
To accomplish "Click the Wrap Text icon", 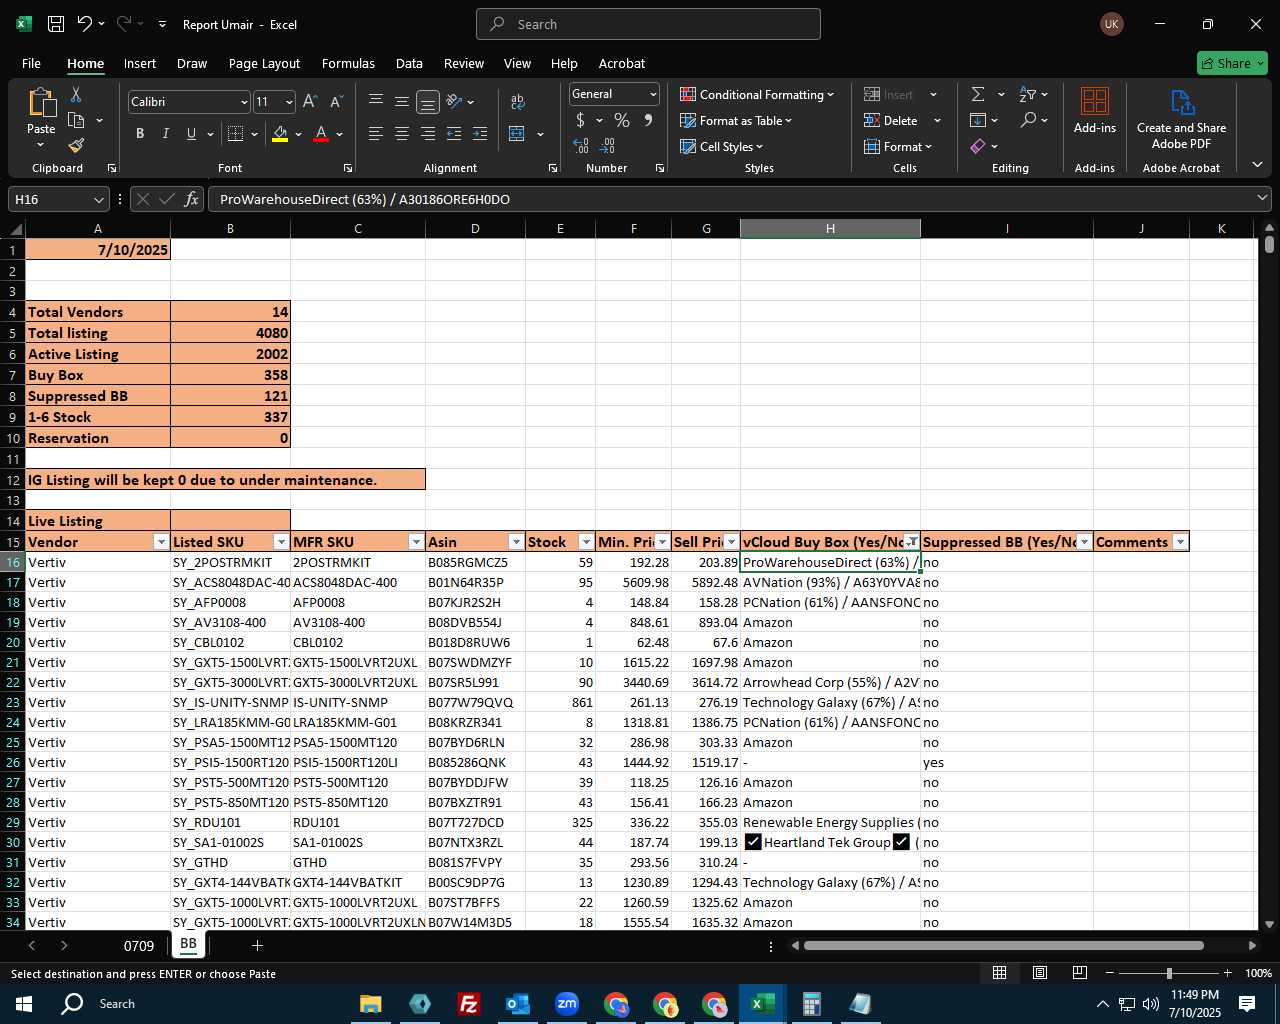I will pos(518,102).
